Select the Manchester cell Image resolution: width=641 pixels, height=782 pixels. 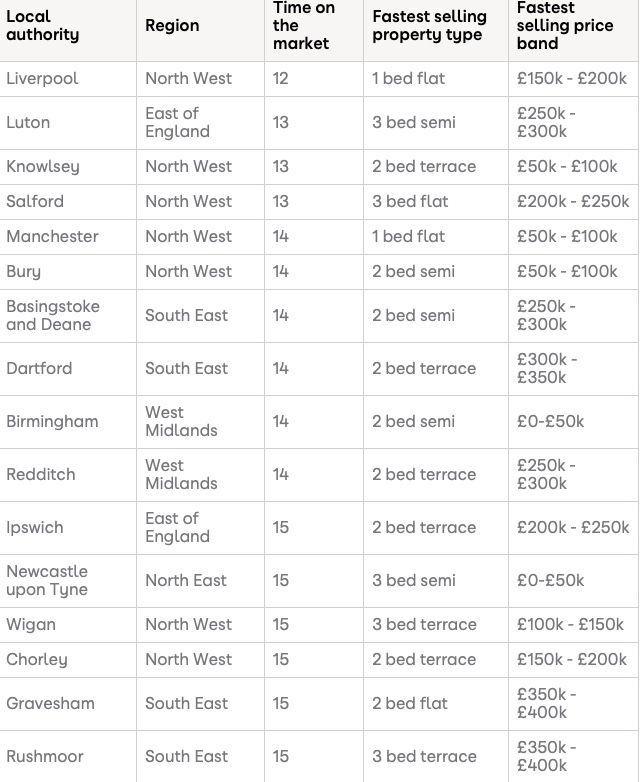(52, 237)
